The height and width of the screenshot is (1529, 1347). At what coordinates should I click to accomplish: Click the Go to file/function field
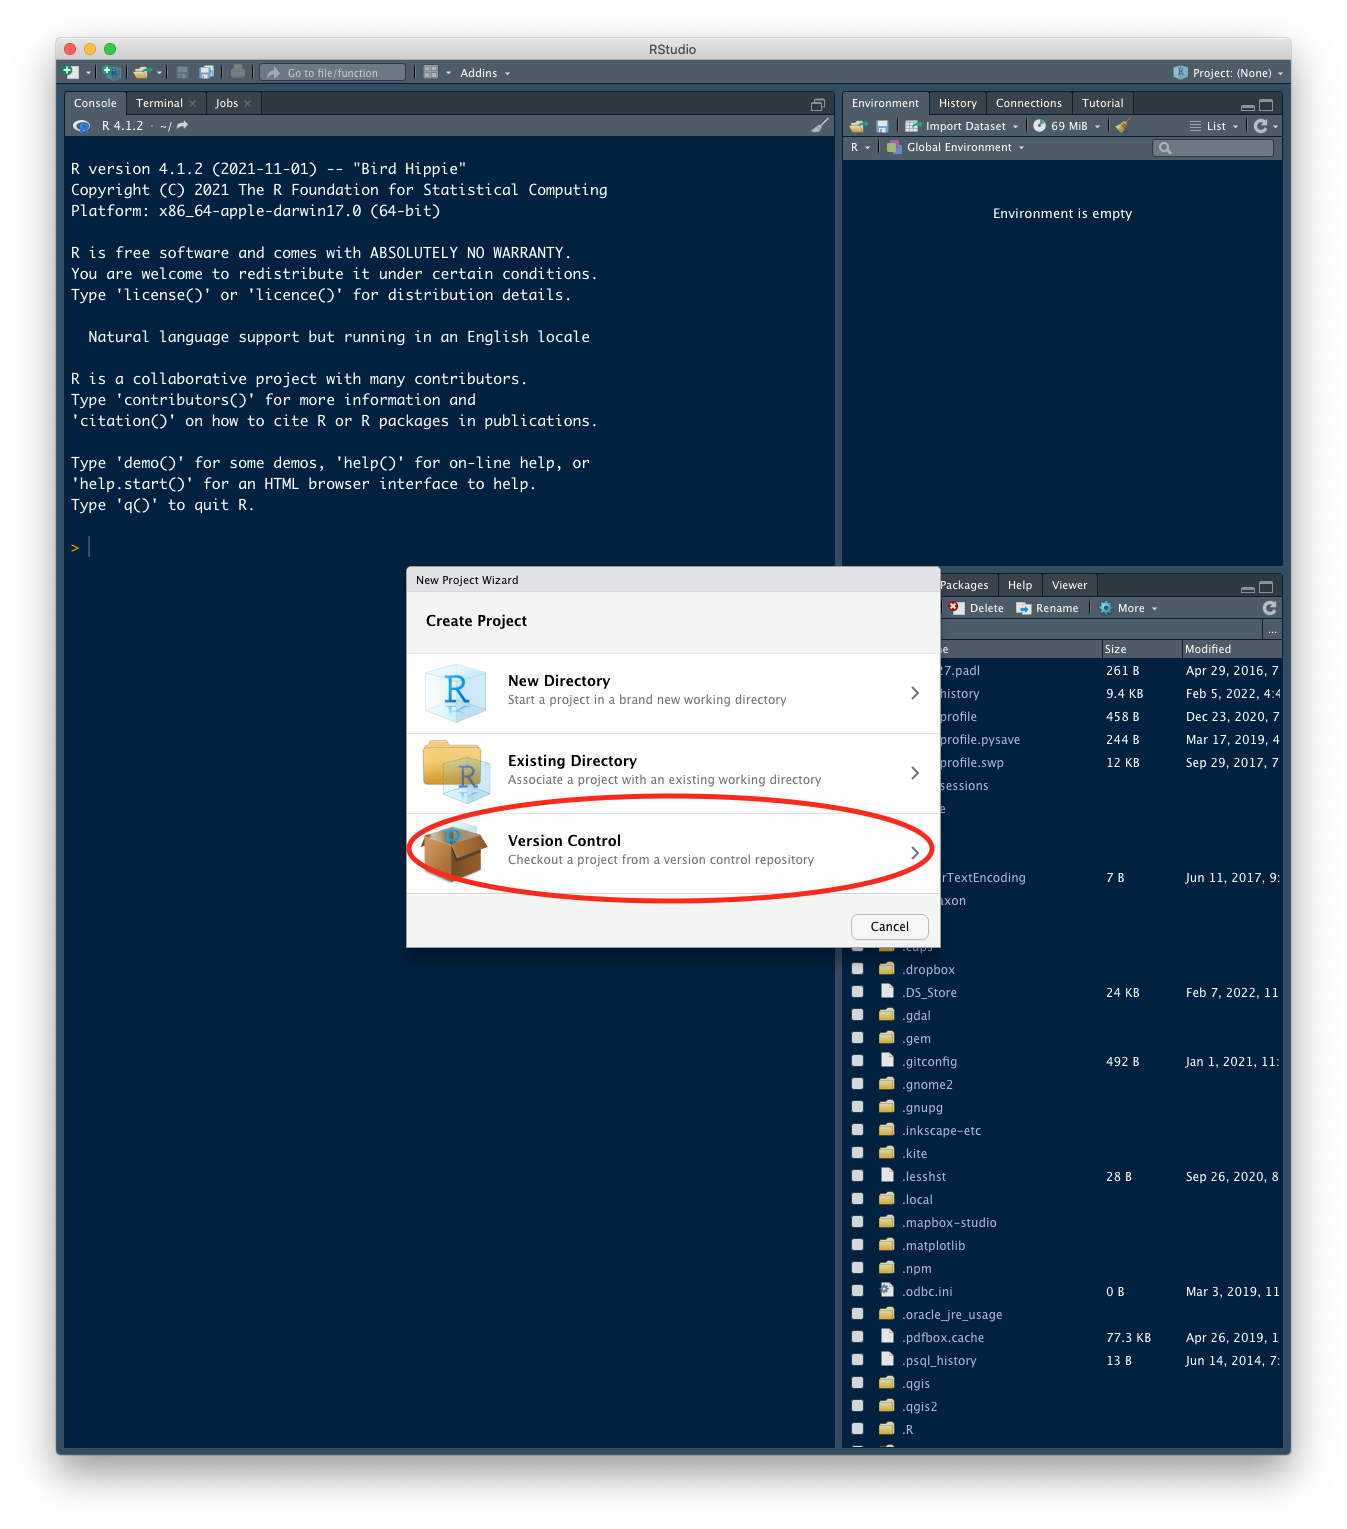tap(333, 73)
